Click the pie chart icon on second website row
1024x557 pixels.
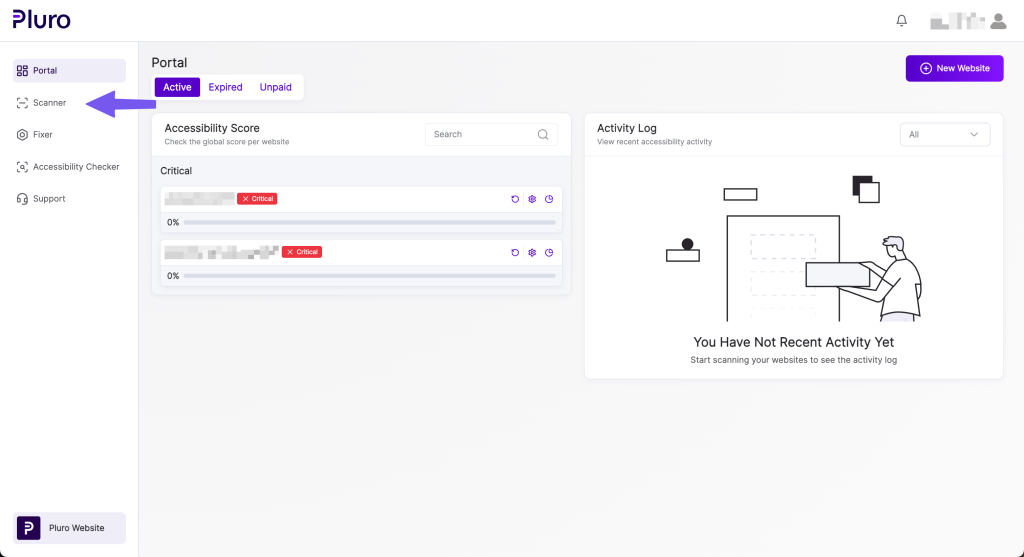point(549,252)
